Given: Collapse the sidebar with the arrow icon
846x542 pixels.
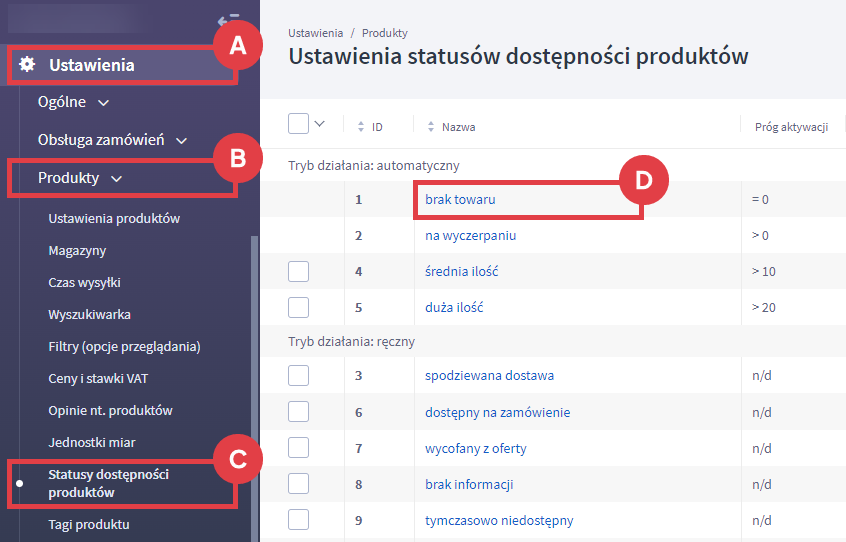Looking at the screenshot, I should click(228, 20).
